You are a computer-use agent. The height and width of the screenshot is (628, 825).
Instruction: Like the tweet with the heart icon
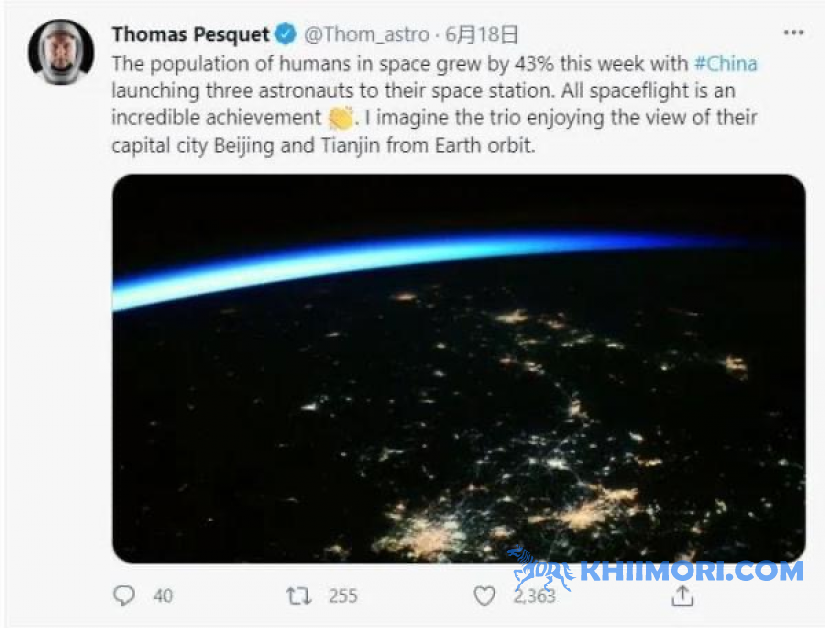click(x=484, y=596)
